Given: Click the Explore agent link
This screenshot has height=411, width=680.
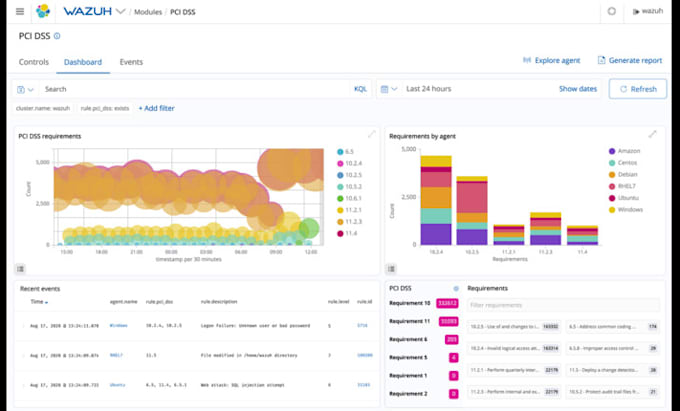Looking at the screenshot, I should pyautogui.click(x=557, y=60).
